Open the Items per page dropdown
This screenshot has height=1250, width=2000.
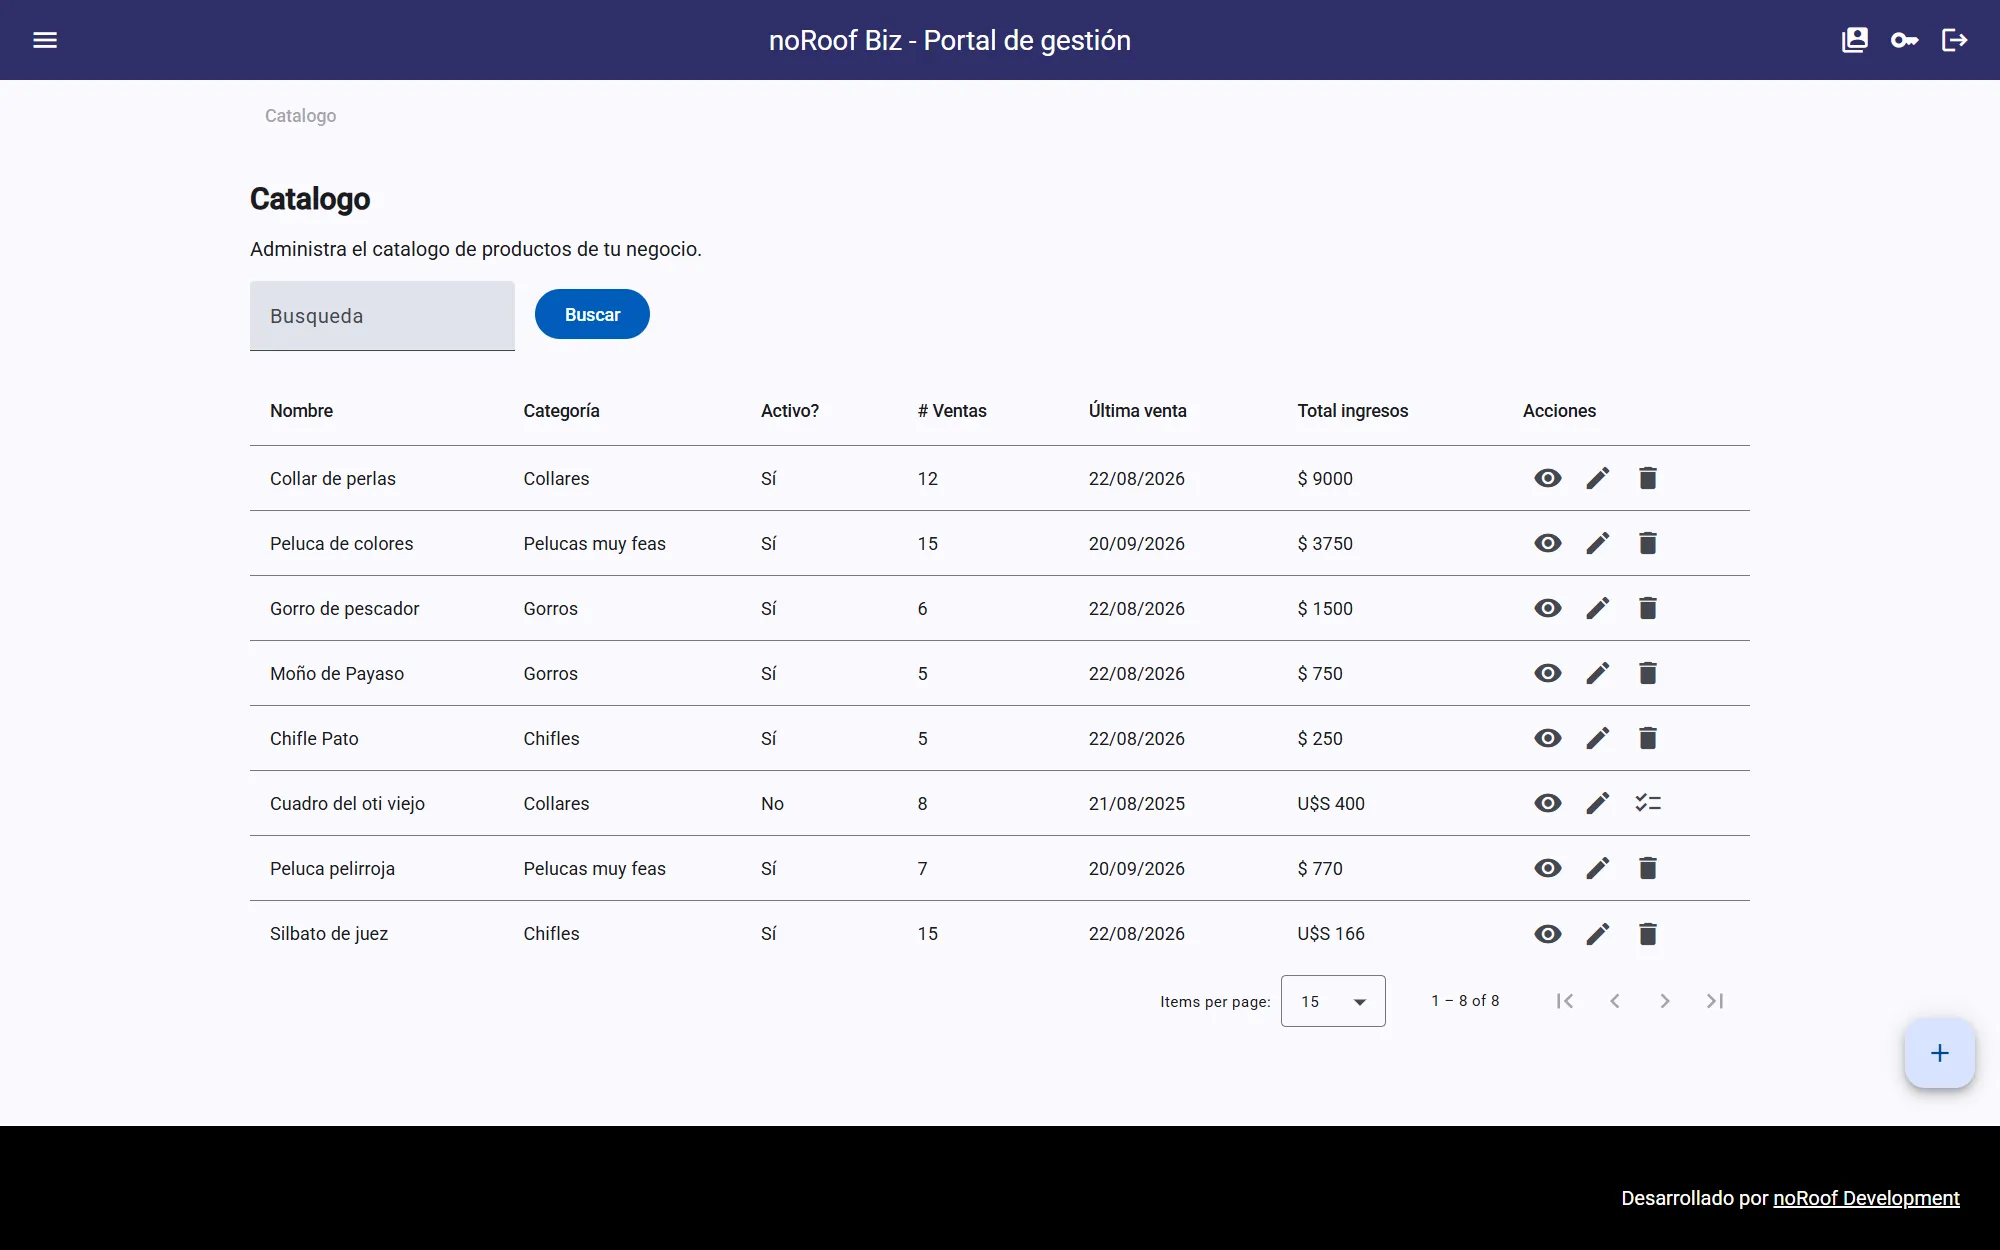(1333, 1001)
